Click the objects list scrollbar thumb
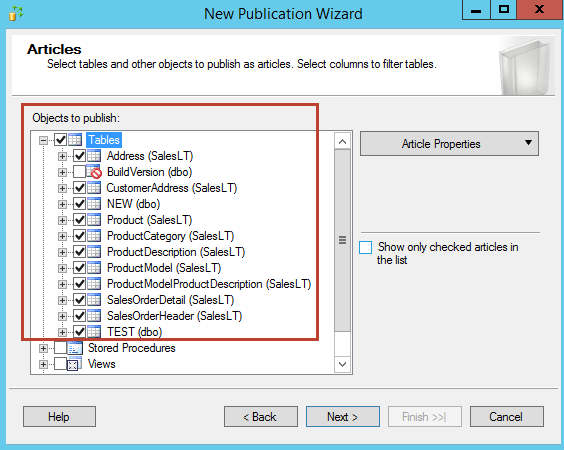 click(342, 240)
